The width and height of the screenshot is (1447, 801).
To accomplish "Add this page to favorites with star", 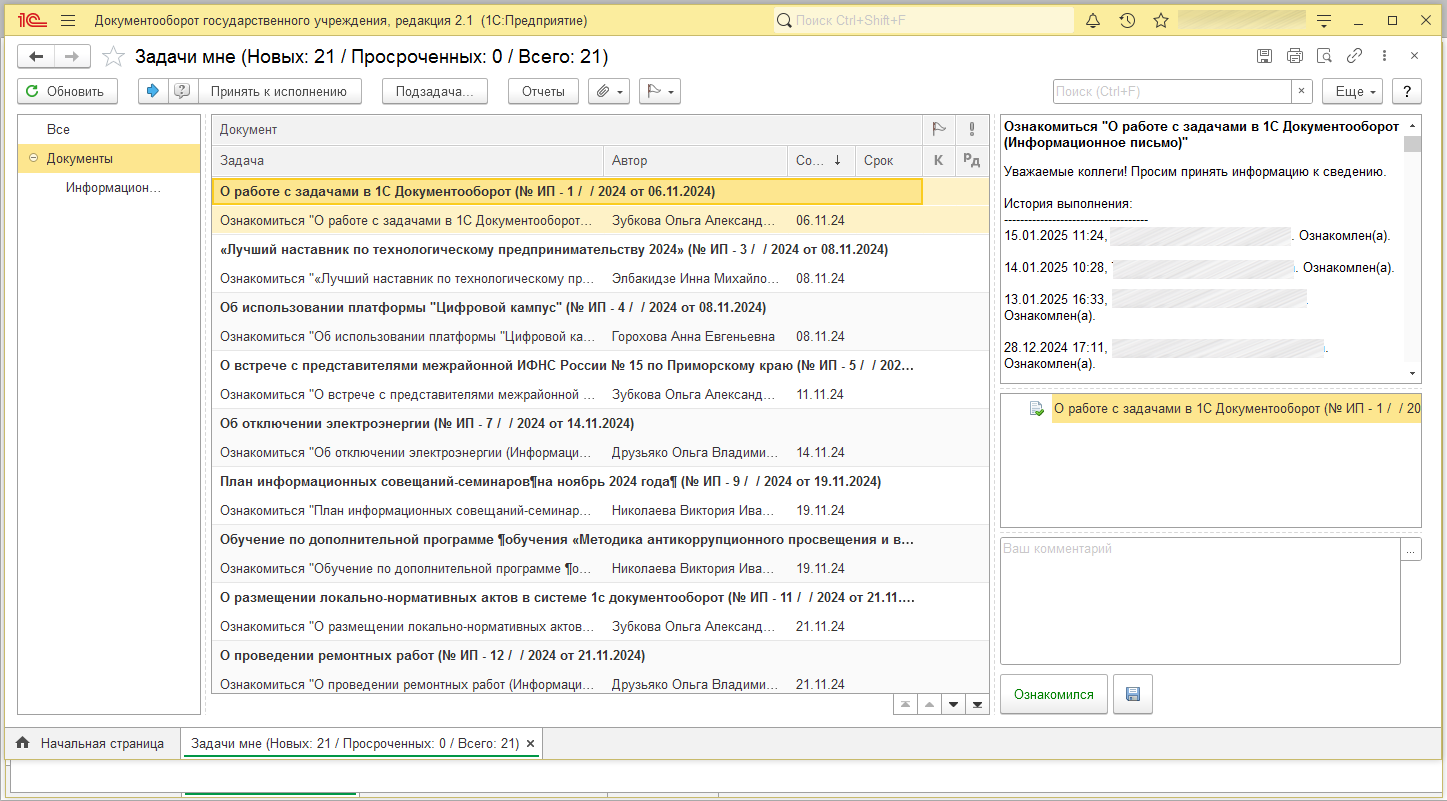I will [x=114, y=57].
